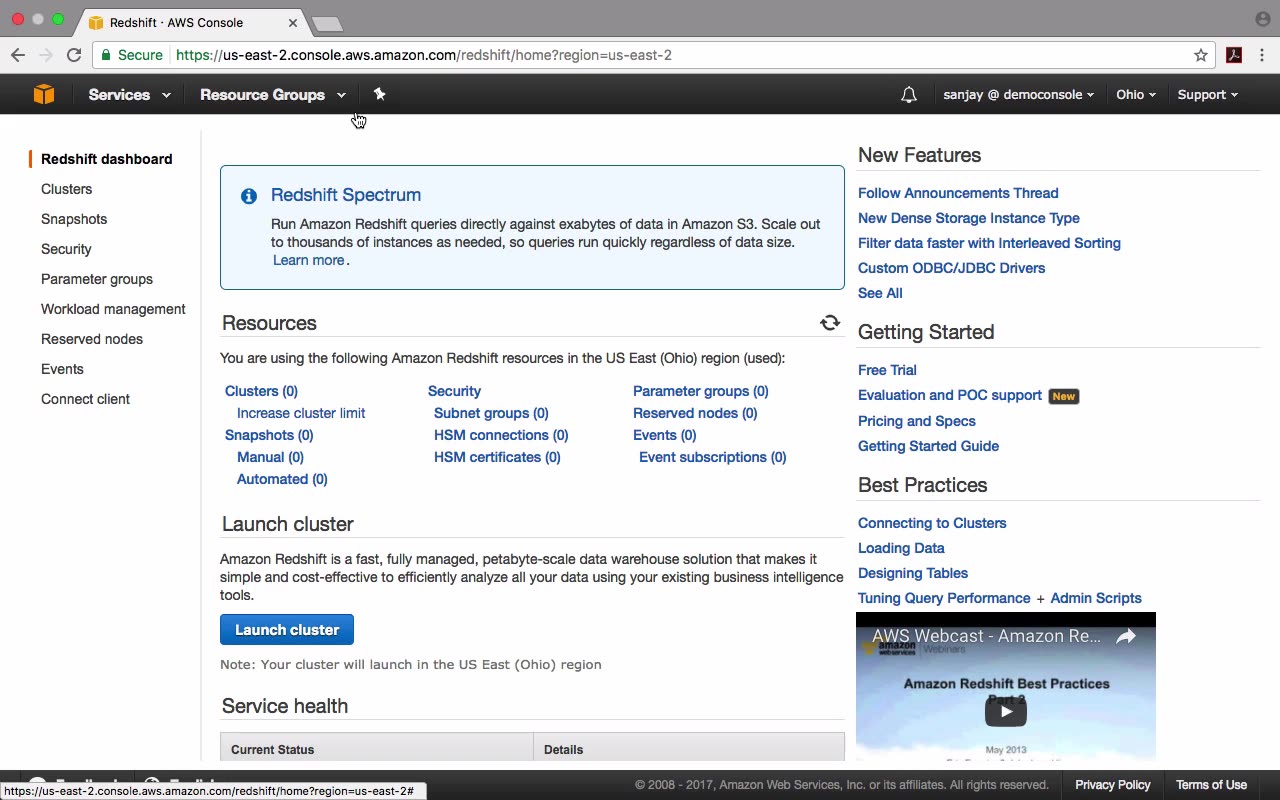Image resolution: width=1280 pixels, height=800 pixels.
Task: Open Subnet groups (0) link
Action: coord(491,413)
